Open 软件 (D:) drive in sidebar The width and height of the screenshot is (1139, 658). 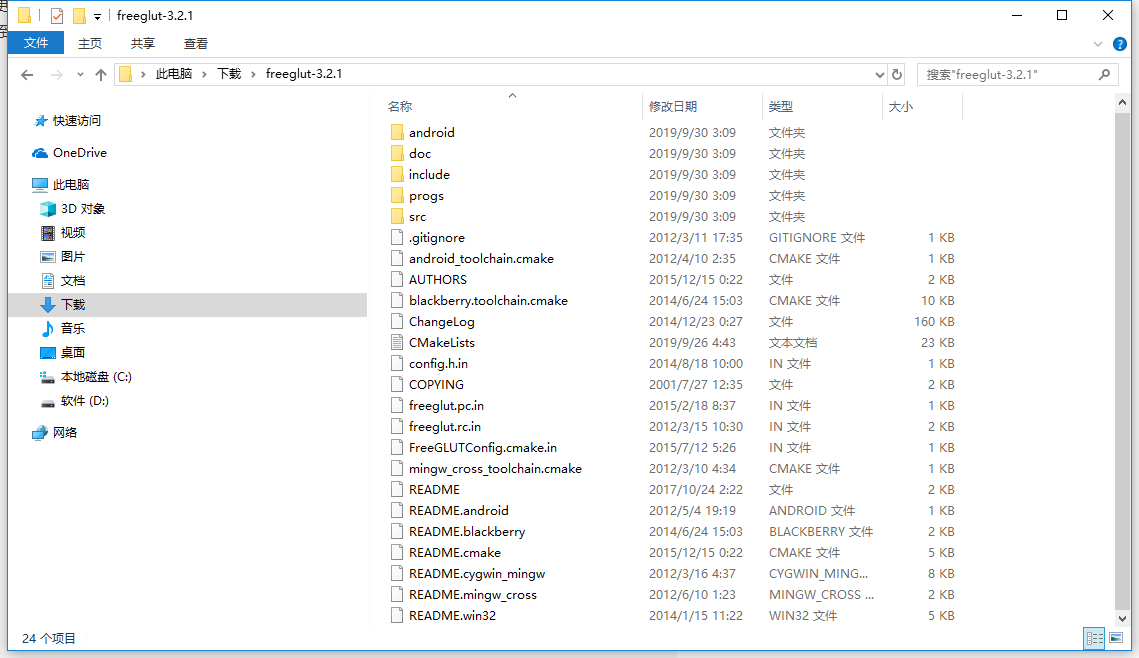coord(84,400)
